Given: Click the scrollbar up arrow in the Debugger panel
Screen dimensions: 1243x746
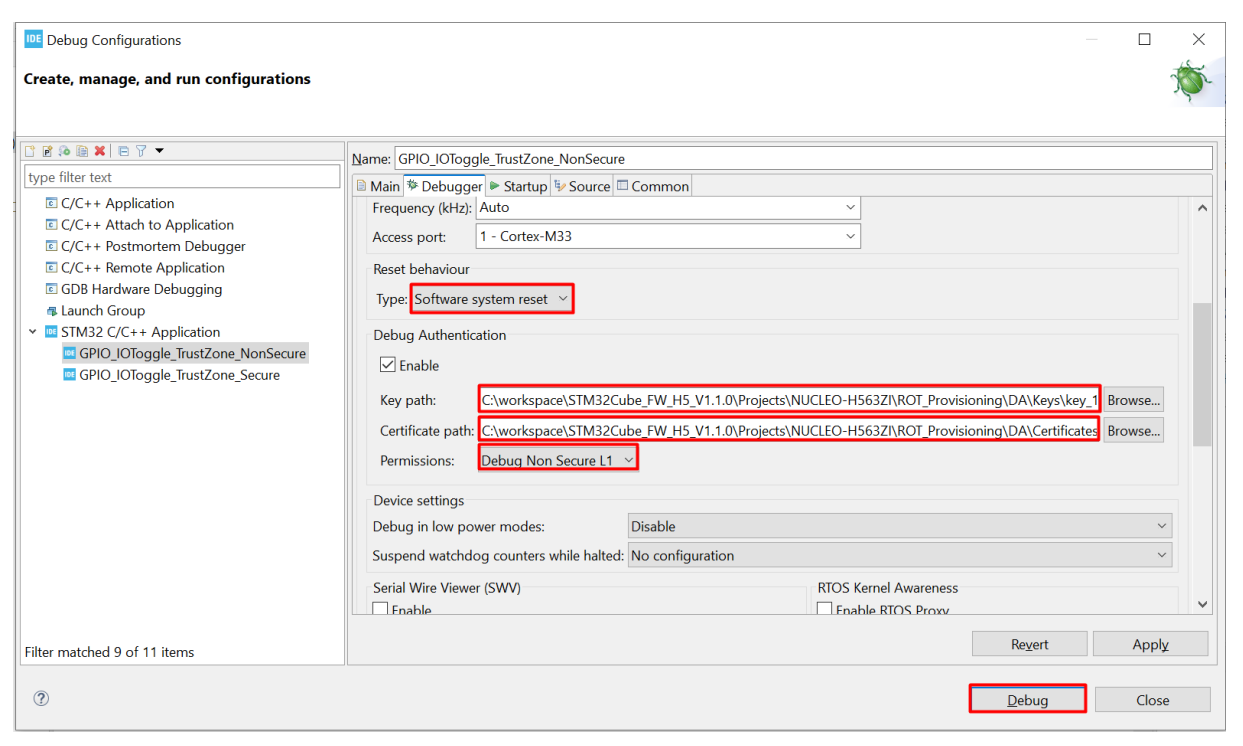Looking at the screenshot, I should 1202,208.
